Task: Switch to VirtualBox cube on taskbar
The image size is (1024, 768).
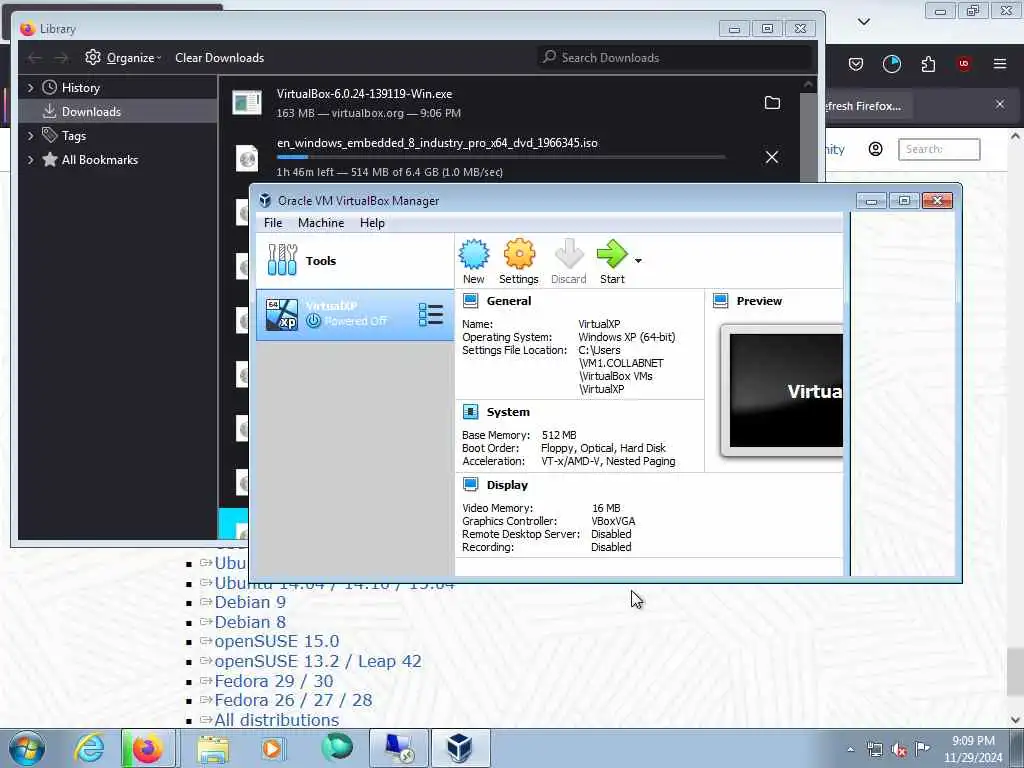Action: pos(460,748)
